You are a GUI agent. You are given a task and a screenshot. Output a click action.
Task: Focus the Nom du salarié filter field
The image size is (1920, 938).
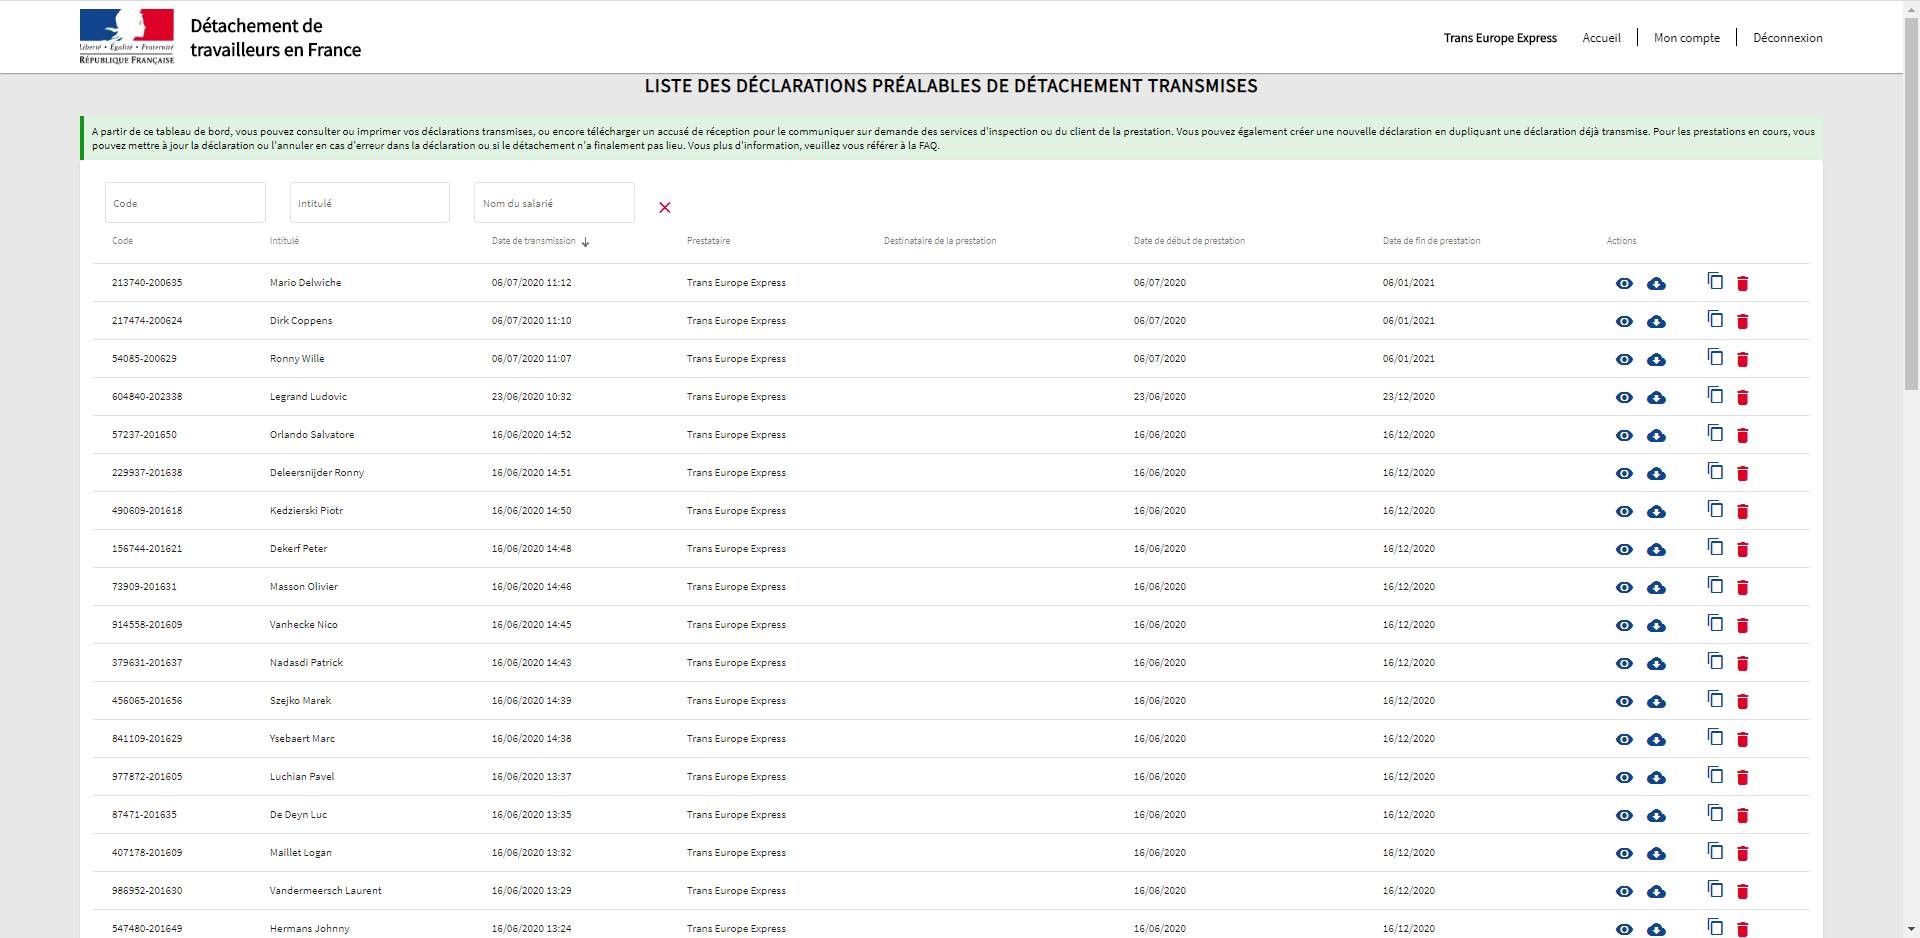(554, 202)
